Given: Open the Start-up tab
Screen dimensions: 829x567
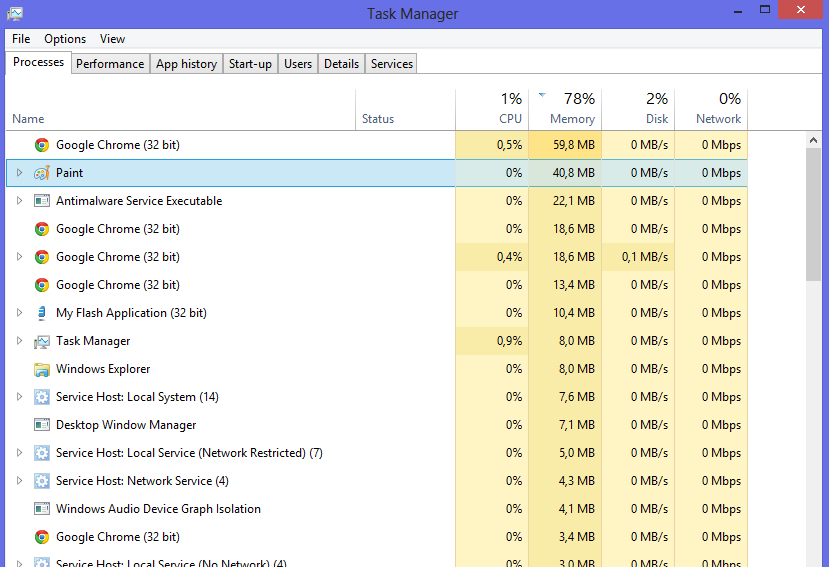Looking at the screenshot, I should [250, 64].
